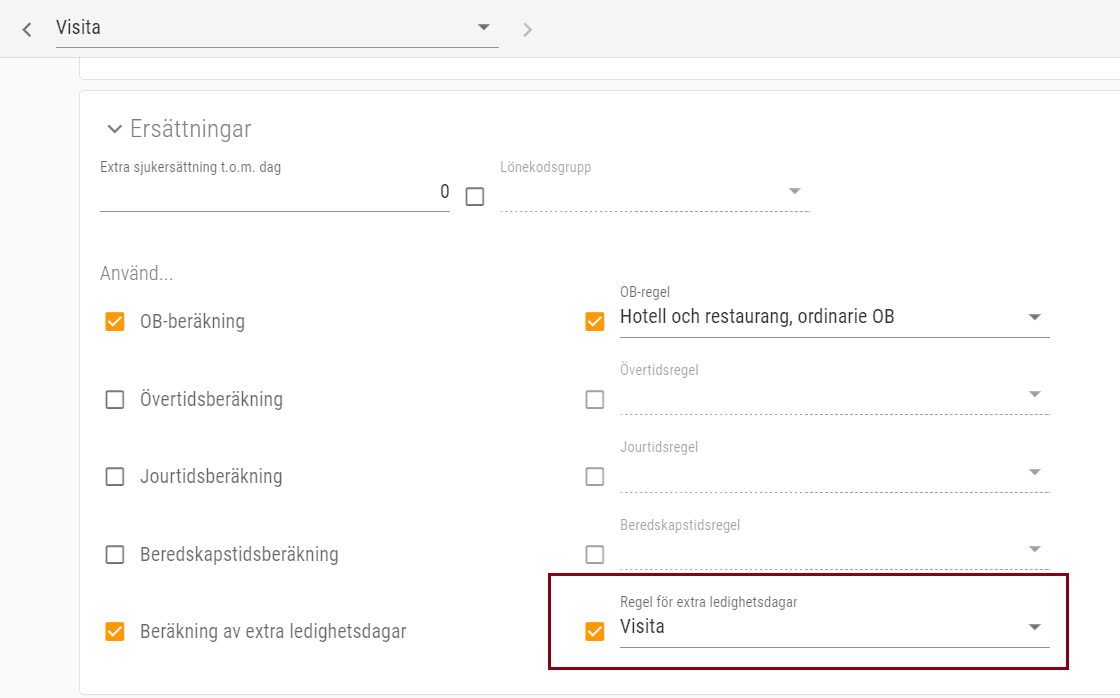Enable Övertidsberäkning checkbox
Image resolution: width=1120 pixels, height=698 pixels.
[115, 400]
